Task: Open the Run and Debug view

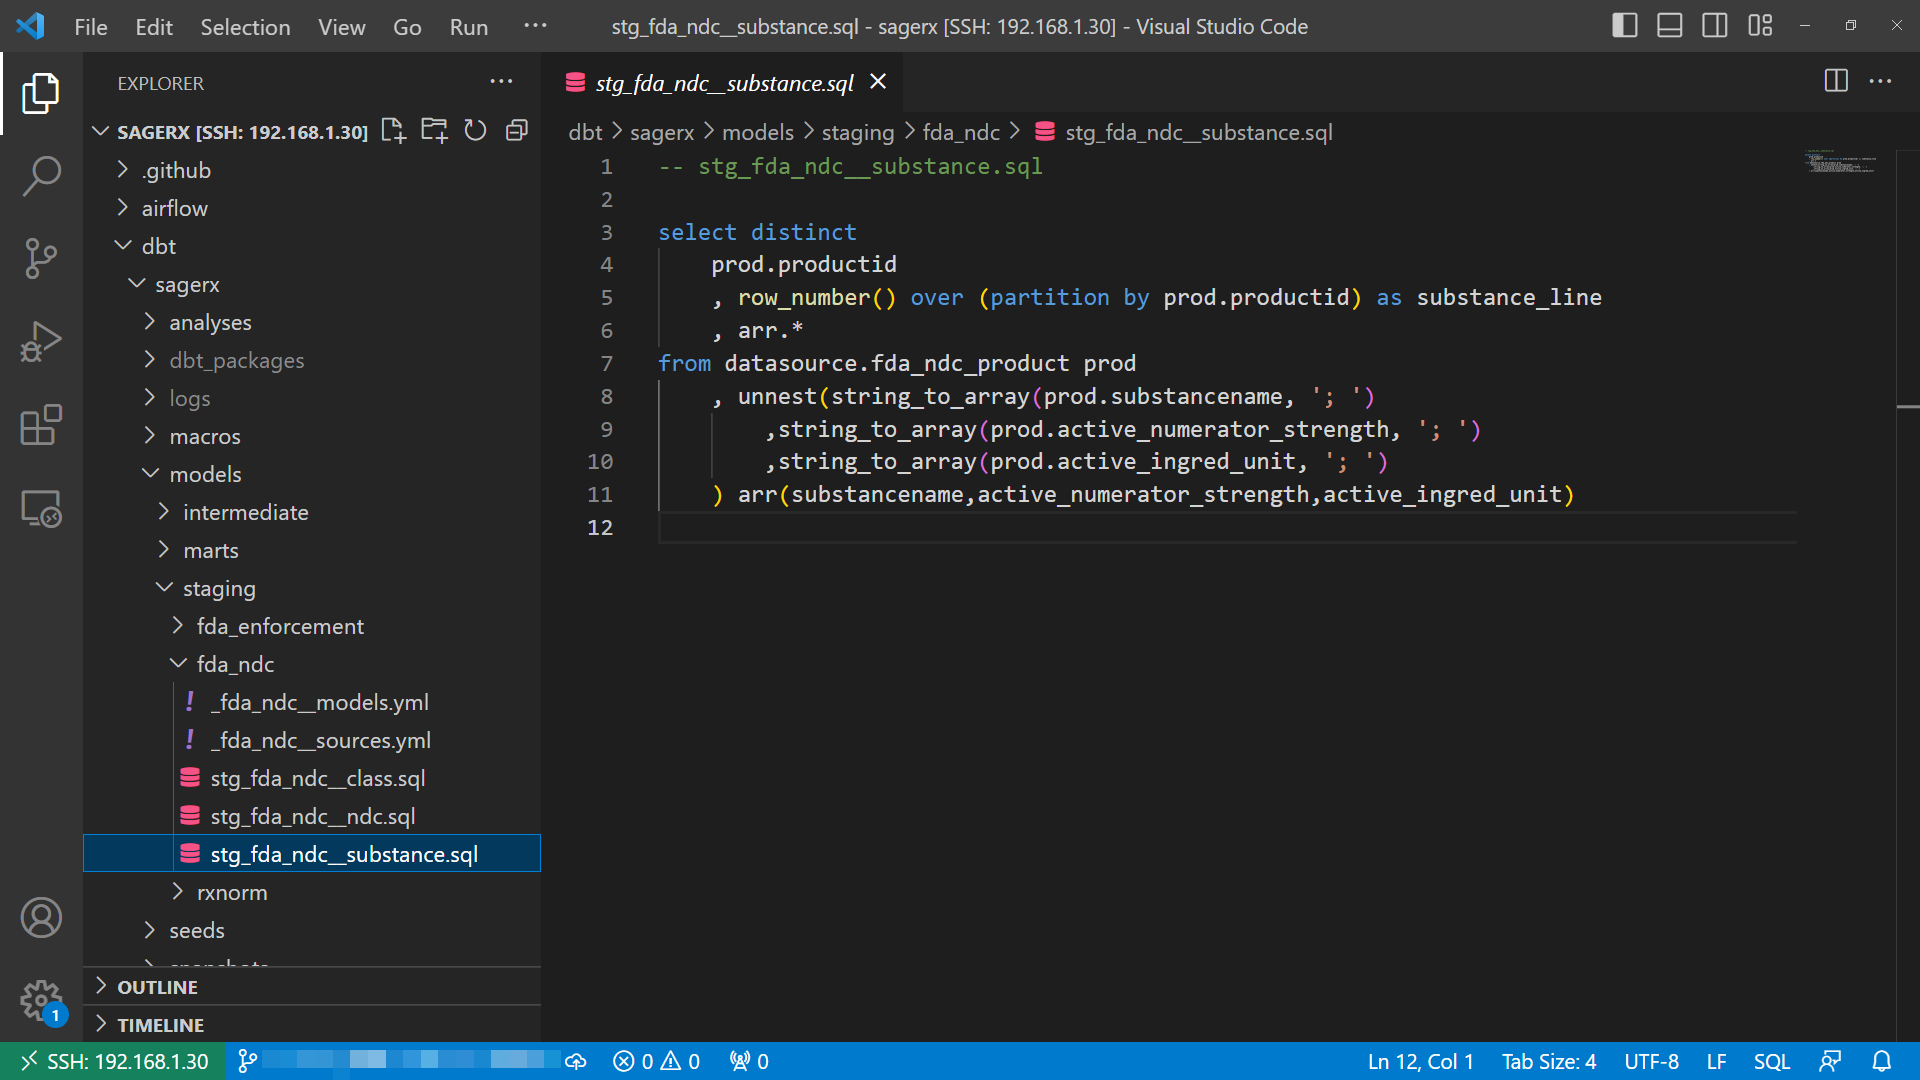Action: (41, 342)
